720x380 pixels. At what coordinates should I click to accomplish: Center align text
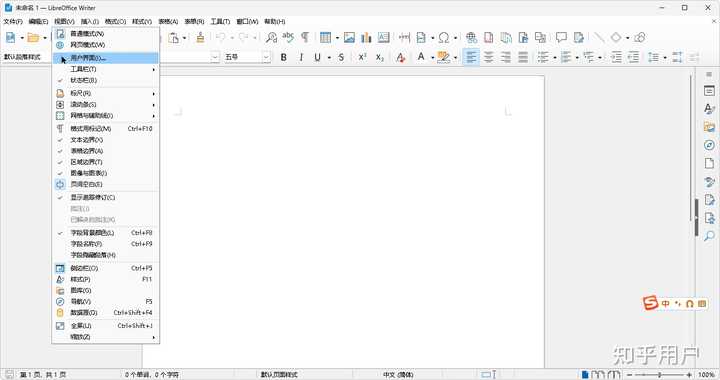[x=489, y=57]
